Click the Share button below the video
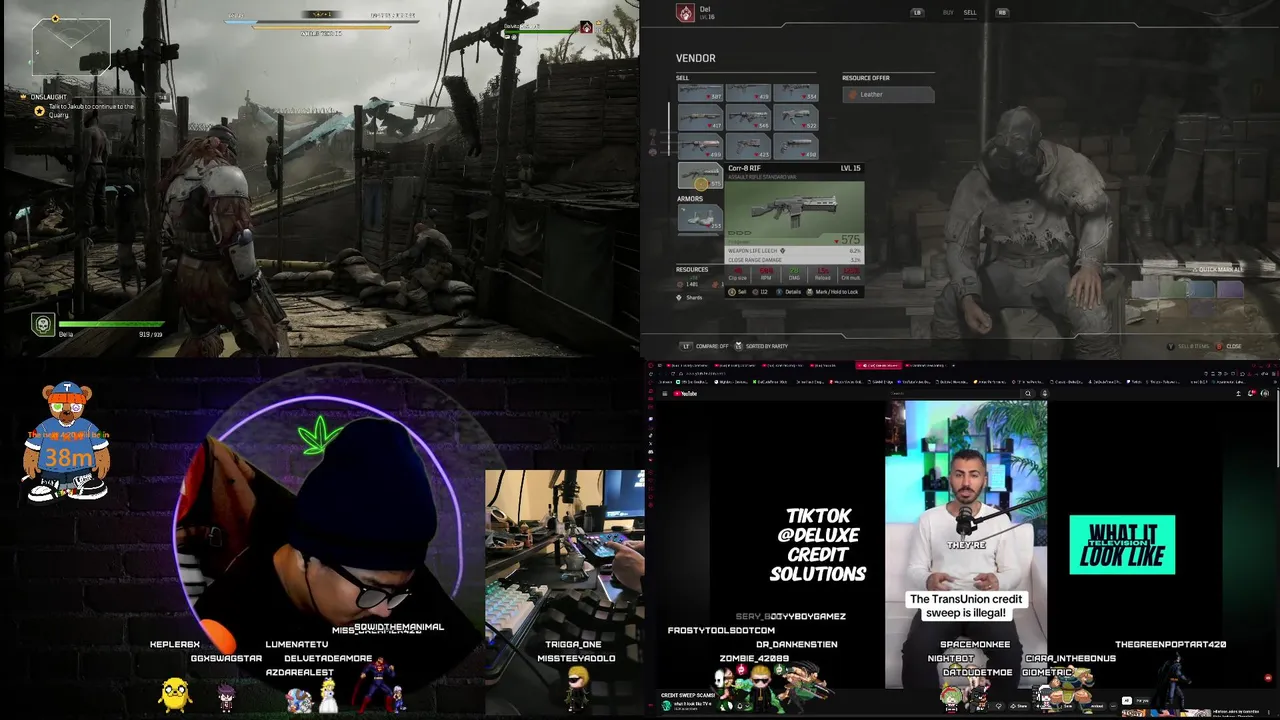 1021,705
